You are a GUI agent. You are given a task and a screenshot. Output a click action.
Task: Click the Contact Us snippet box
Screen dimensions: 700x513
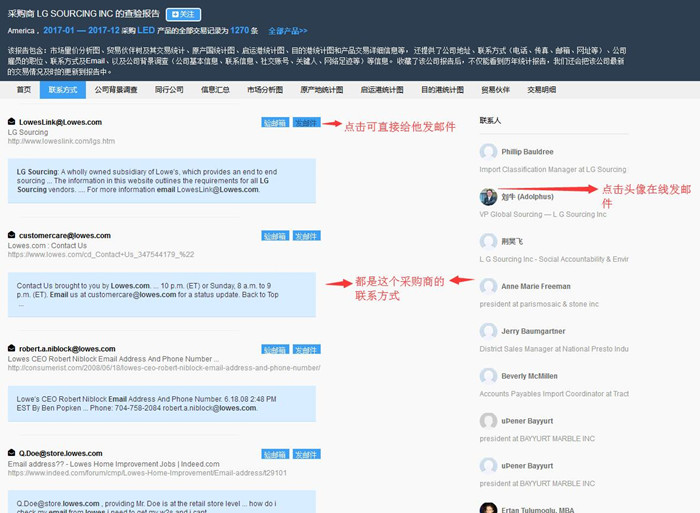tap(162, 295)
